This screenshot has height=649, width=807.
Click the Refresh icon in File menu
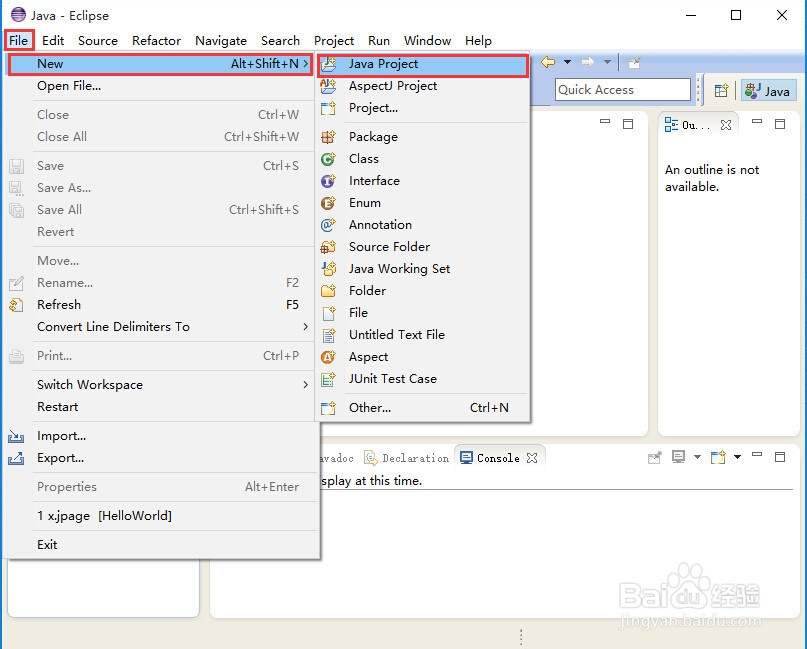pos(16,305)
